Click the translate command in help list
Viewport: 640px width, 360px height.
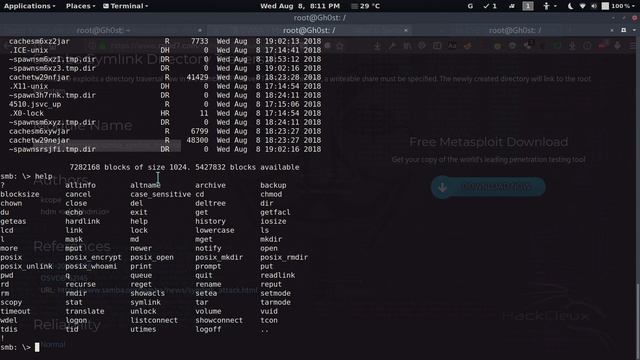pyautogui.click(x=84, y=311)
